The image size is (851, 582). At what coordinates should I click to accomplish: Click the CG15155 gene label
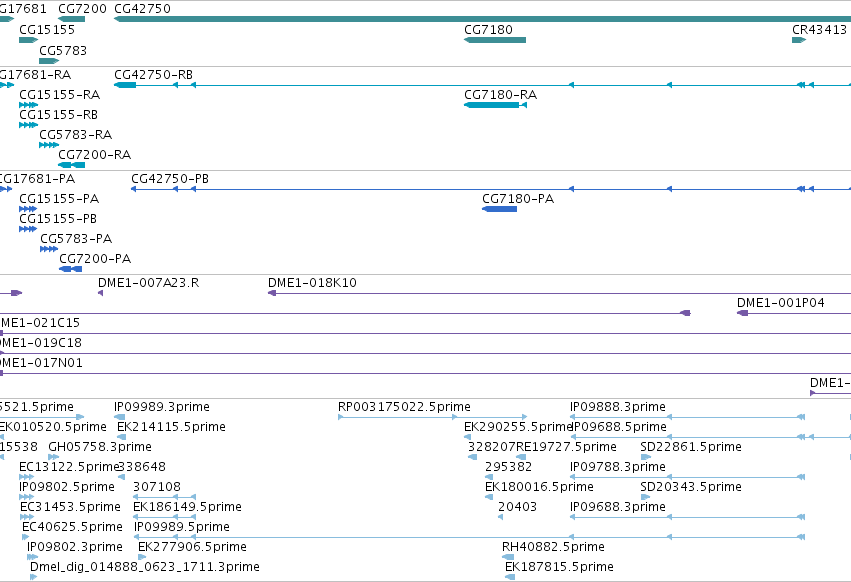point(47,30)
